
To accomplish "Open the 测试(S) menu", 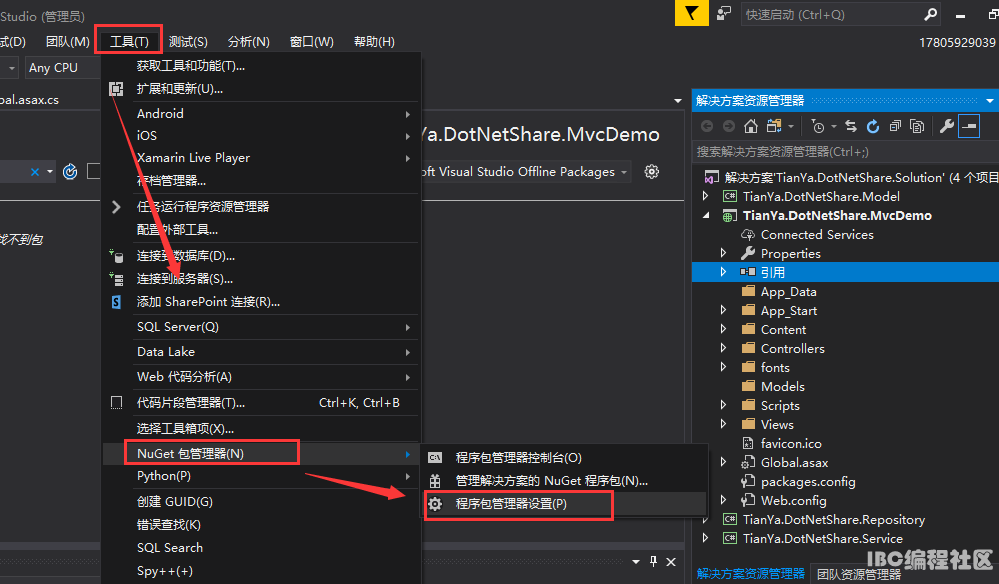I will point(188,41).
